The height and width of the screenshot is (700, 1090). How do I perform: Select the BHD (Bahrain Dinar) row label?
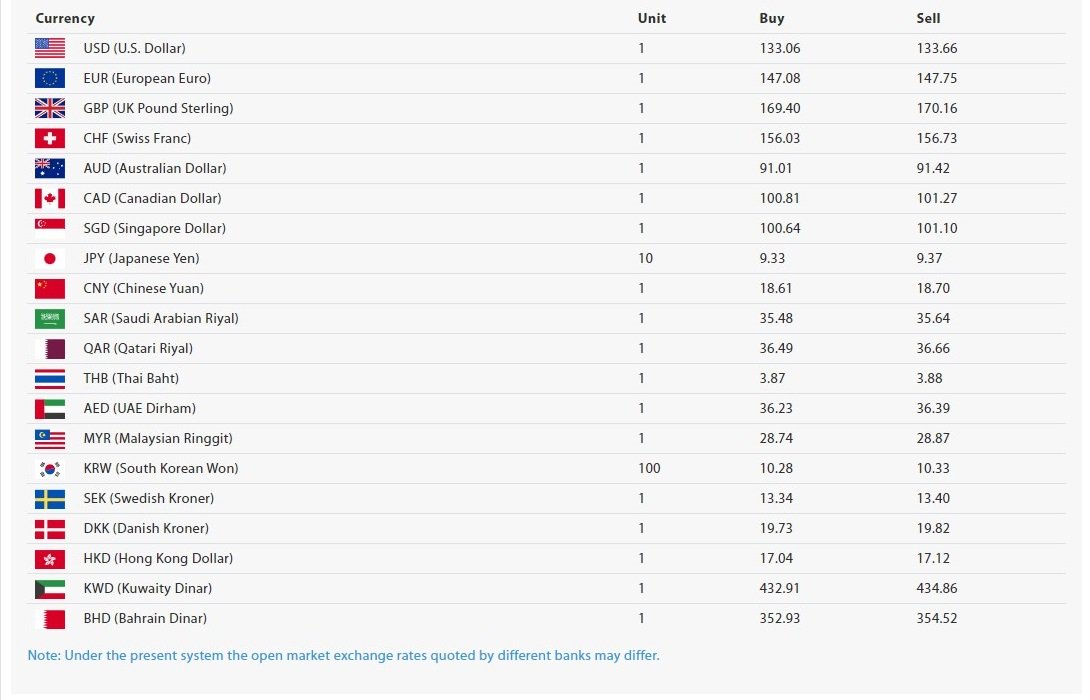click(x=145, y=618)
